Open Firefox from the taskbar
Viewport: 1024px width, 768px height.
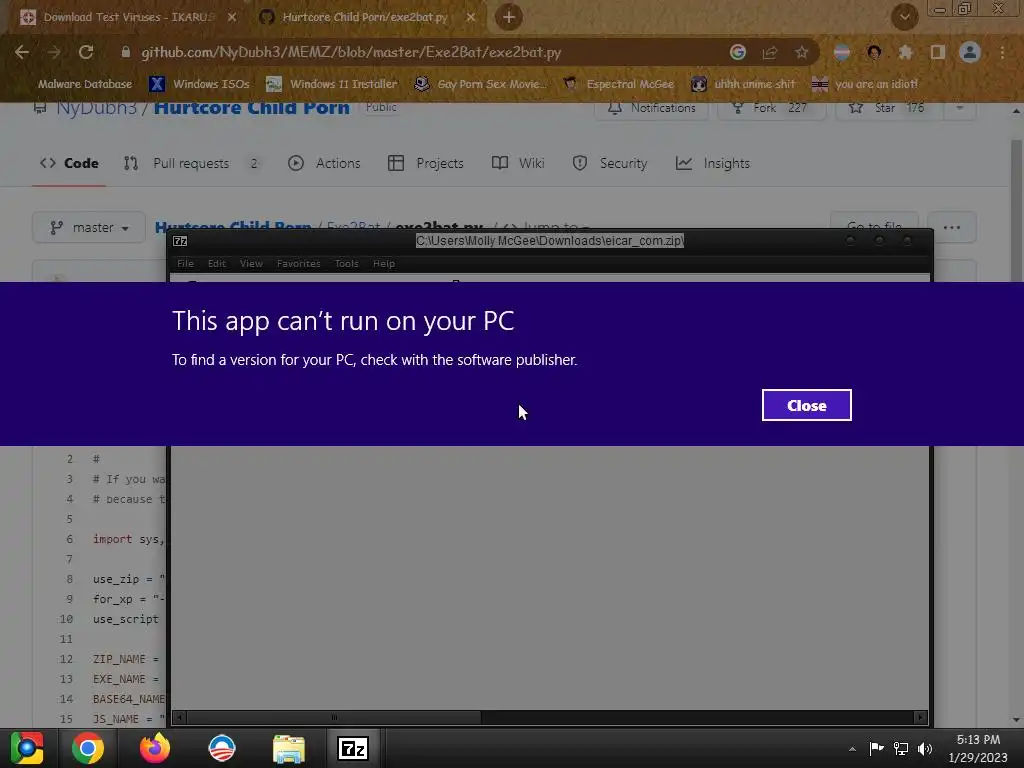[x=155, y=748]
